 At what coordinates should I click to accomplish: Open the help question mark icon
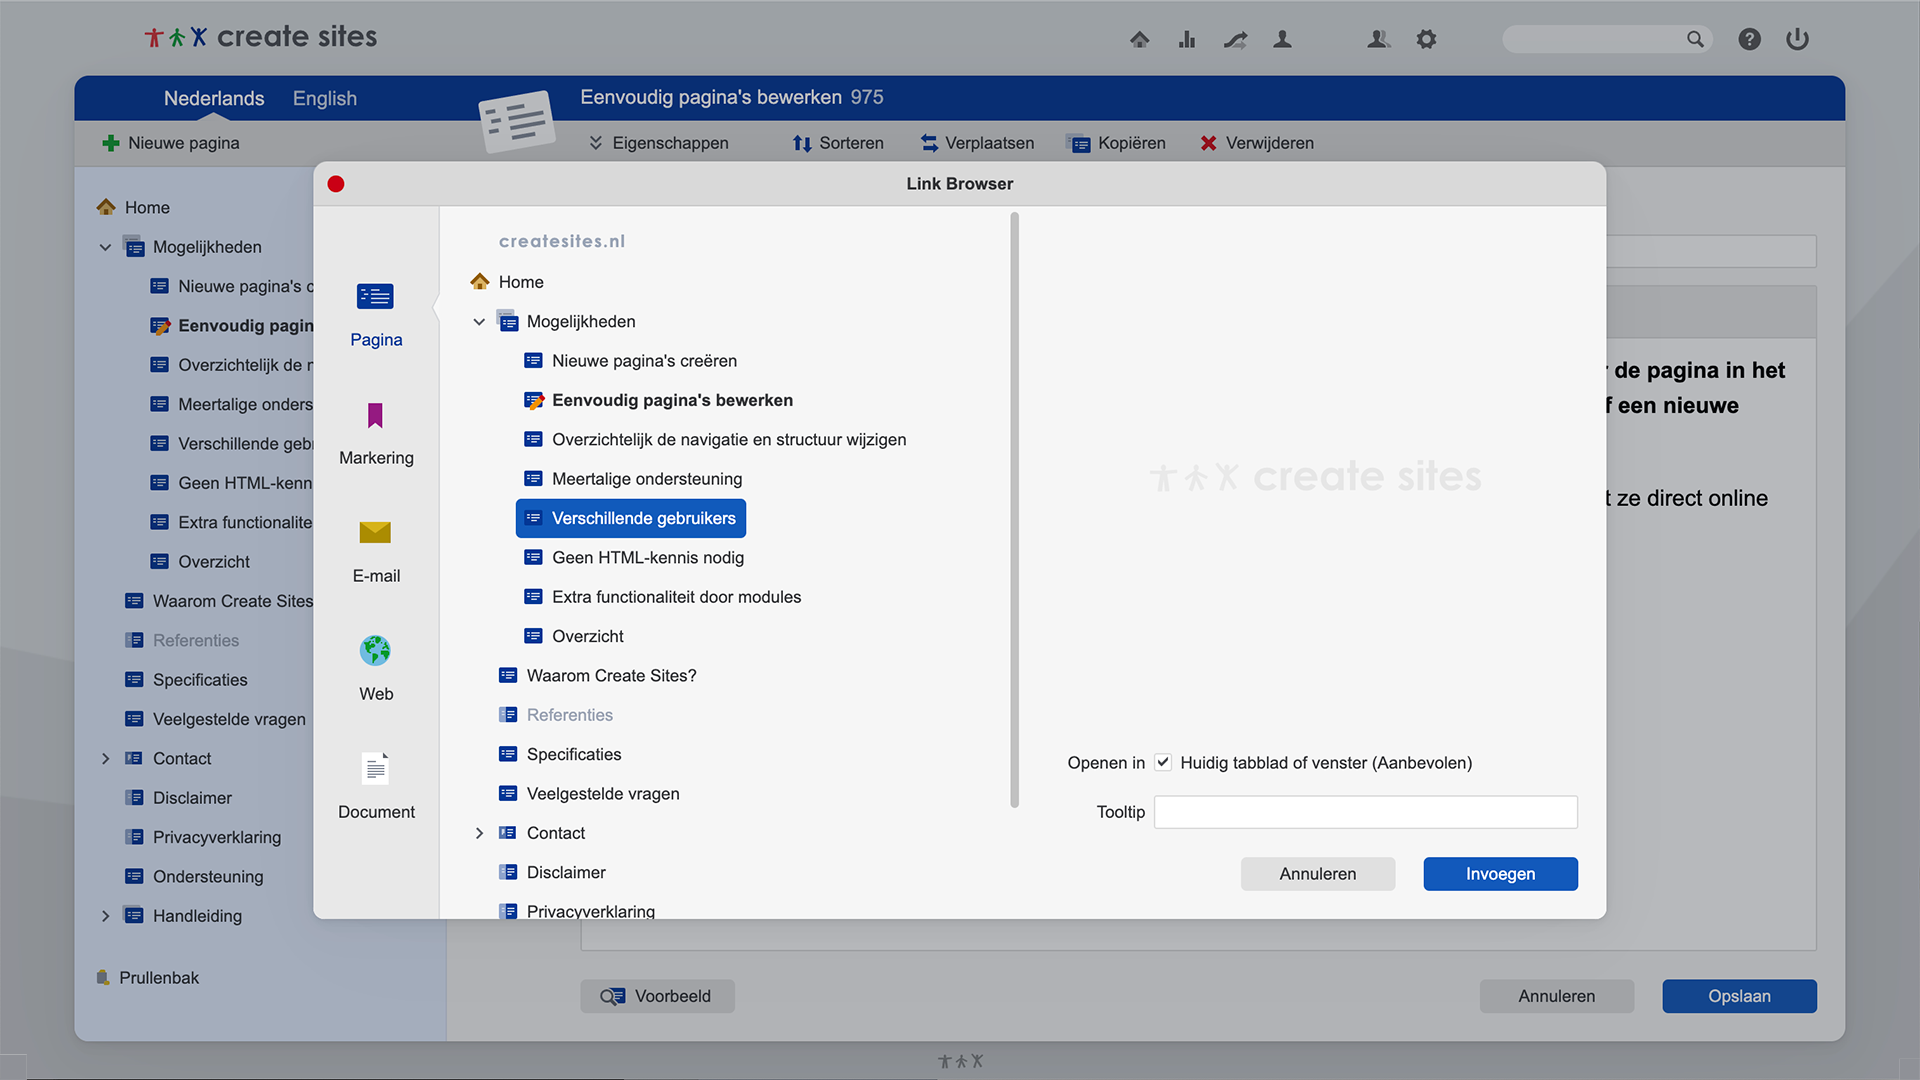1749,39
